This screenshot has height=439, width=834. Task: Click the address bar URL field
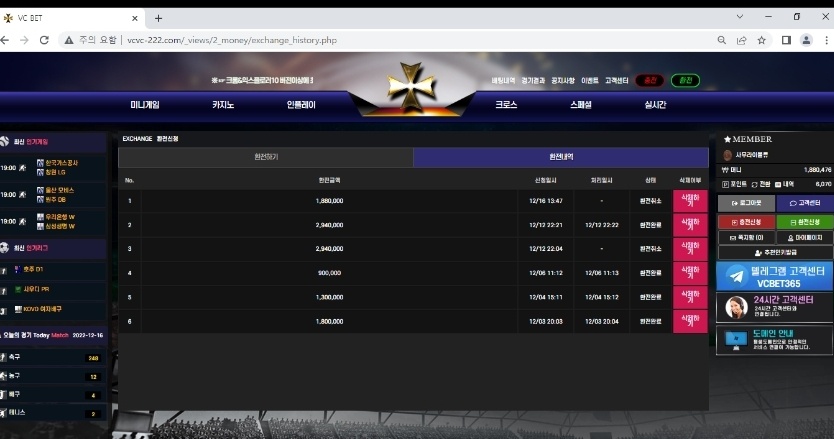click(400, 40)
